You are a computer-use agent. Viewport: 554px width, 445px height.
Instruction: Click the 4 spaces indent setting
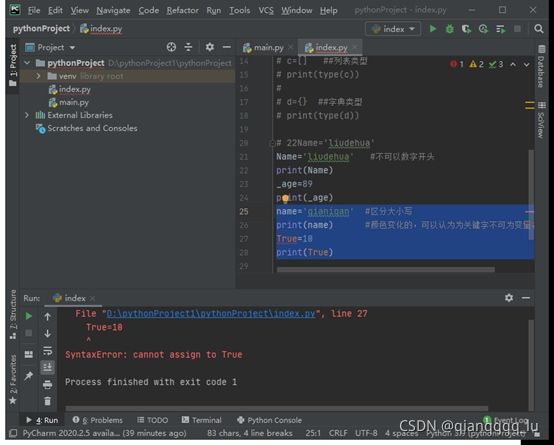[x=401, y=433]
